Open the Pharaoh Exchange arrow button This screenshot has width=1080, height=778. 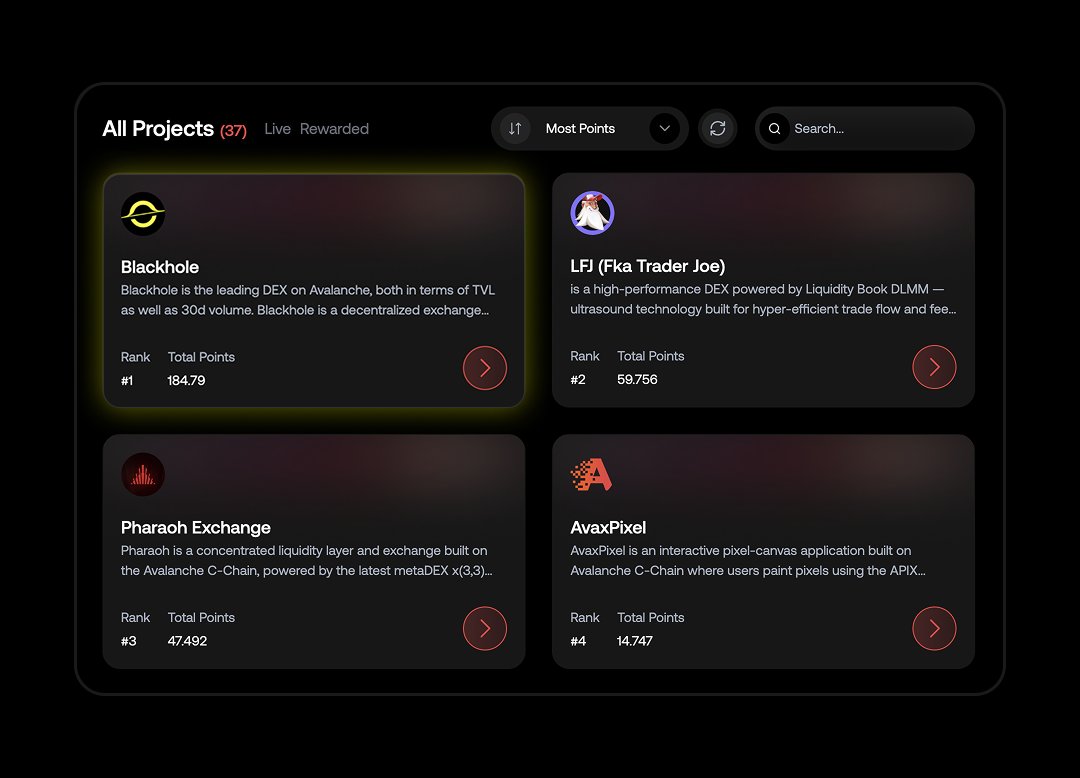(485, 628)
